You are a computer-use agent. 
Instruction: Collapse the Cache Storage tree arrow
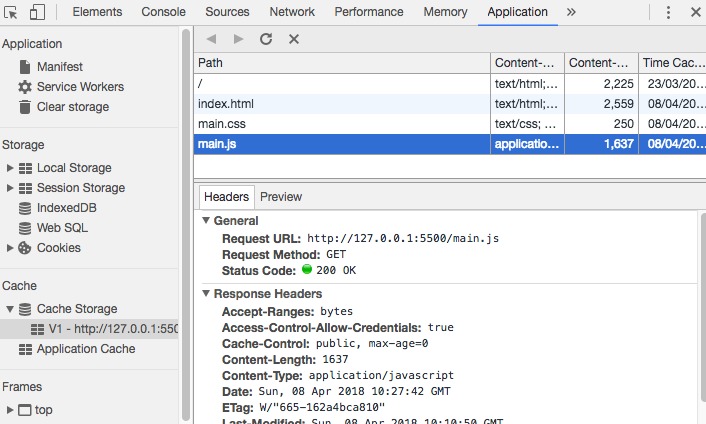click(9, 309)
